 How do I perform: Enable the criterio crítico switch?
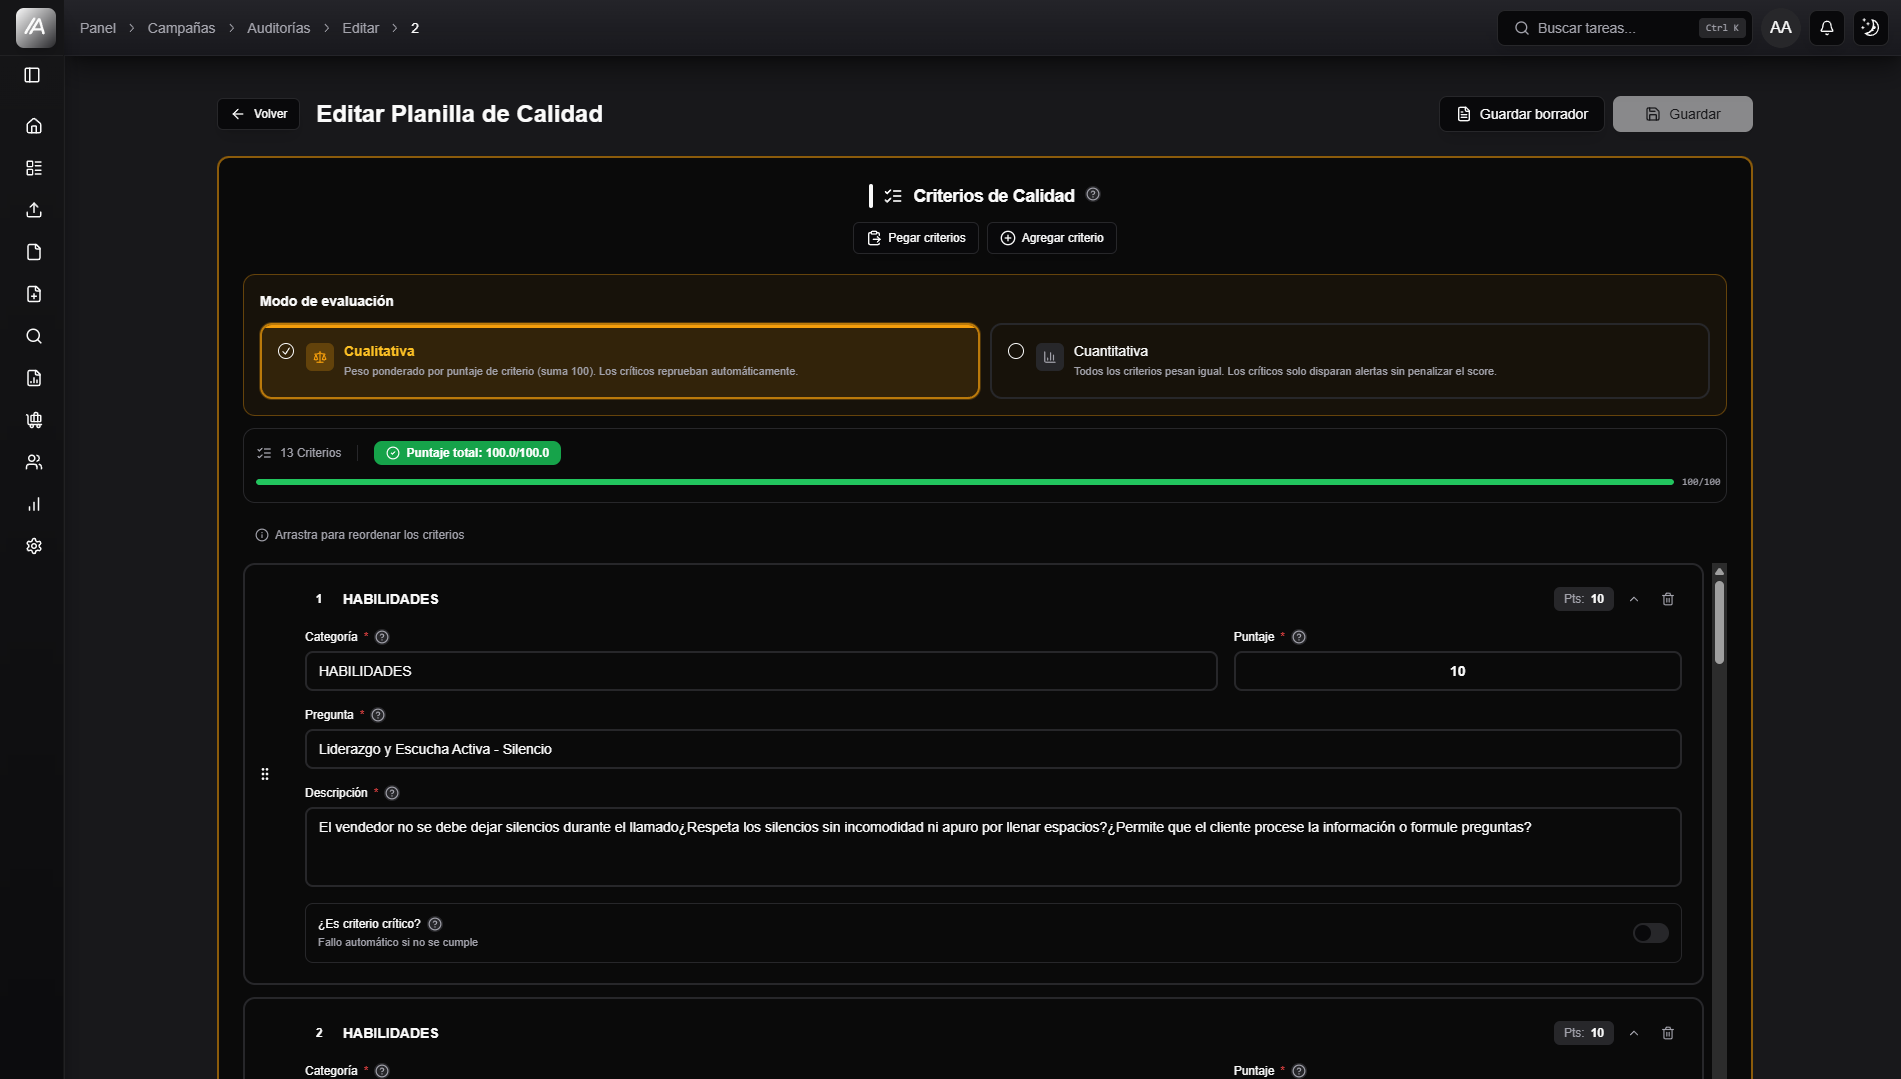1650,933
